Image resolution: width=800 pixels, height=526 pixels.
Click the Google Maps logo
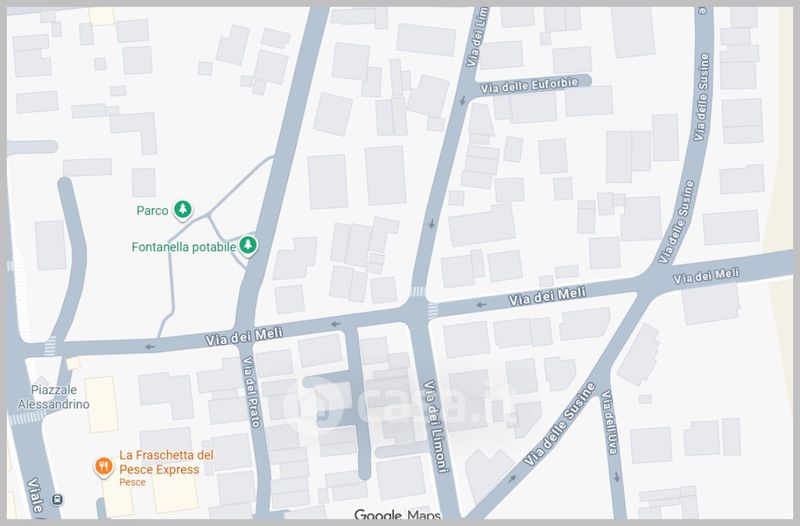click(399, 516)
